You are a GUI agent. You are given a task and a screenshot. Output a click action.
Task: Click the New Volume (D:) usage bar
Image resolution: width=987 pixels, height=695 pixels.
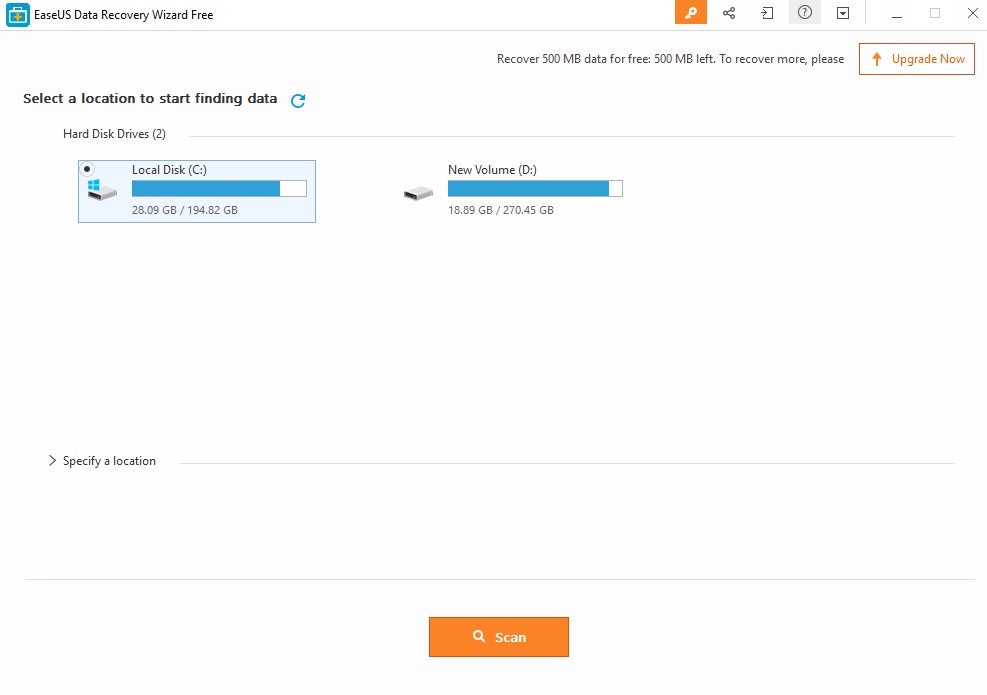pos(535,188)
